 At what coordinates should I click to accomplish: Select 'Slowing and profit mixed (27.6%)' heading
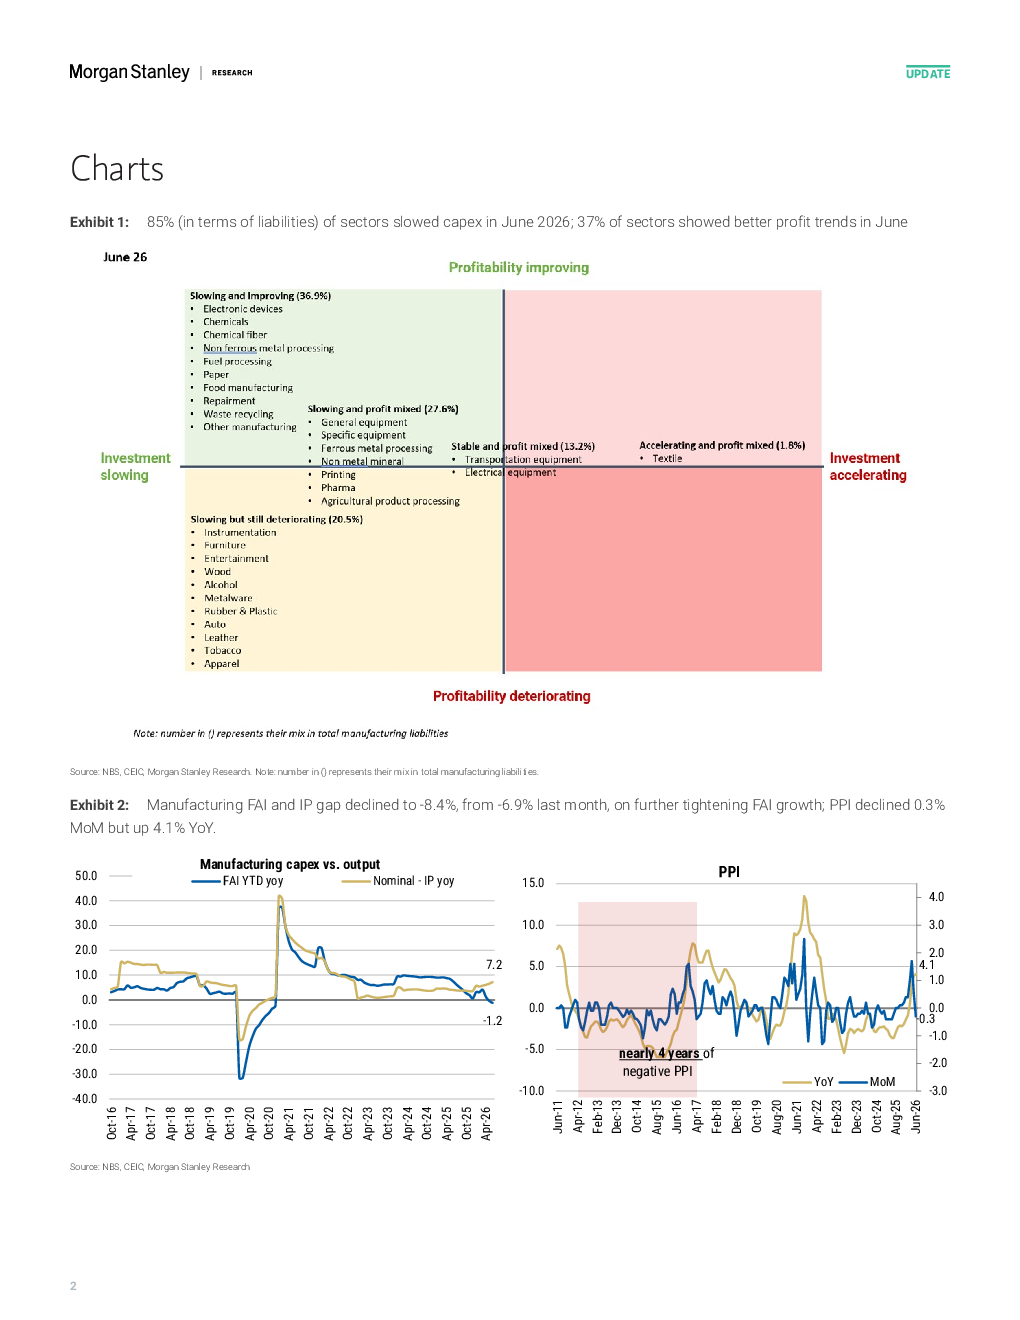coord(383,409)
